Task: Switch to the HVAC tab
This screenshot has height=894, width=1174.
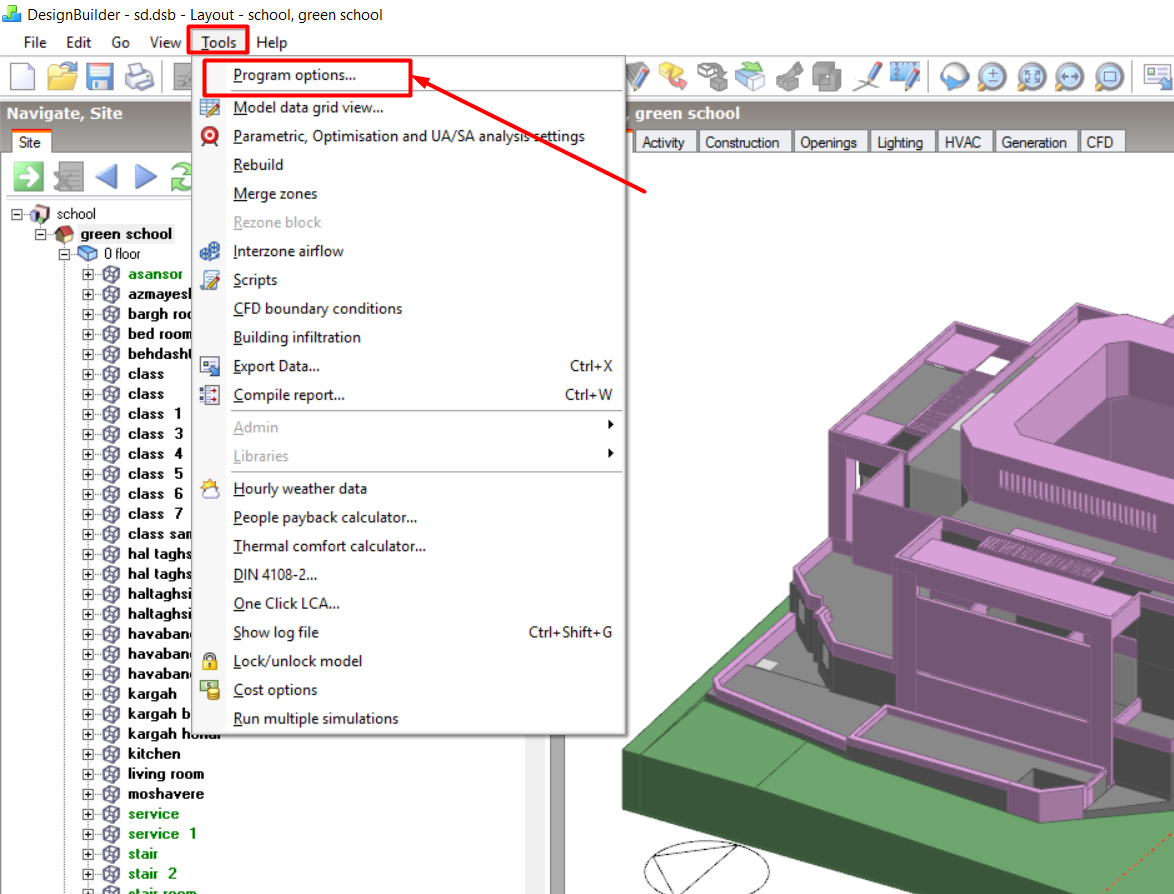Action: pos(962,142)
